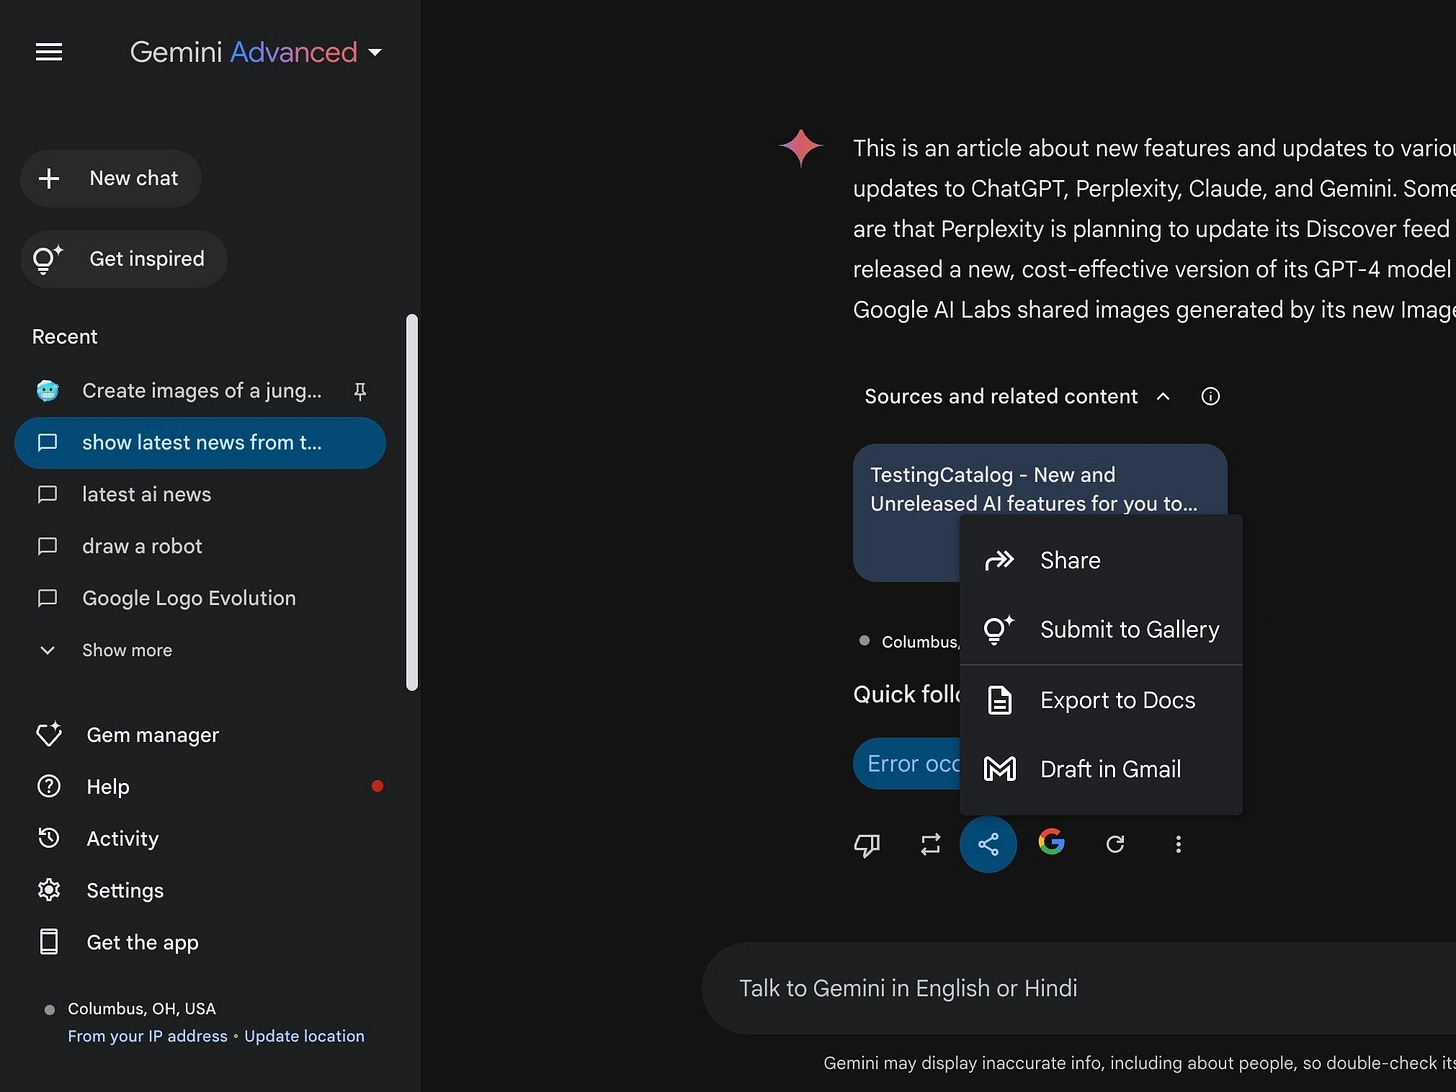Click the pin icon beside the jungle chat

360,391
